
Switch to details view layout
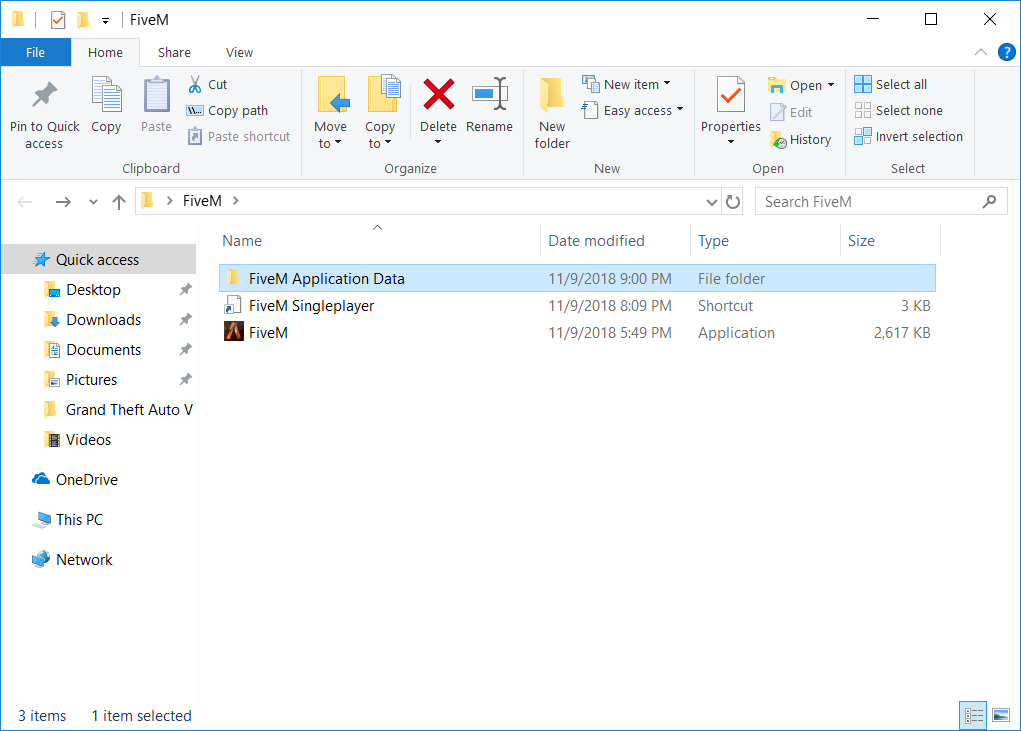coord(973,715)
